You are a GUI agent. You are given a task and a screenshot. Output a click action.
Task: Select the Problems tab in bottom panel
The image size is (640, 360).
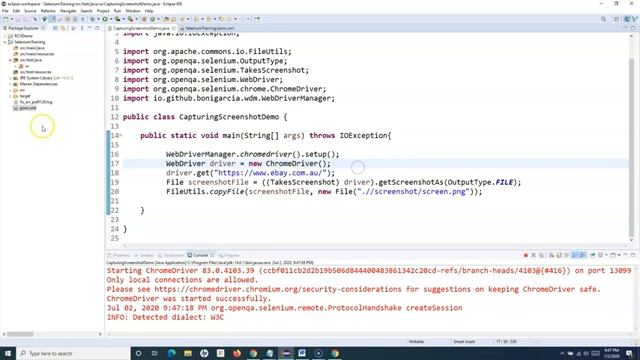119,255
